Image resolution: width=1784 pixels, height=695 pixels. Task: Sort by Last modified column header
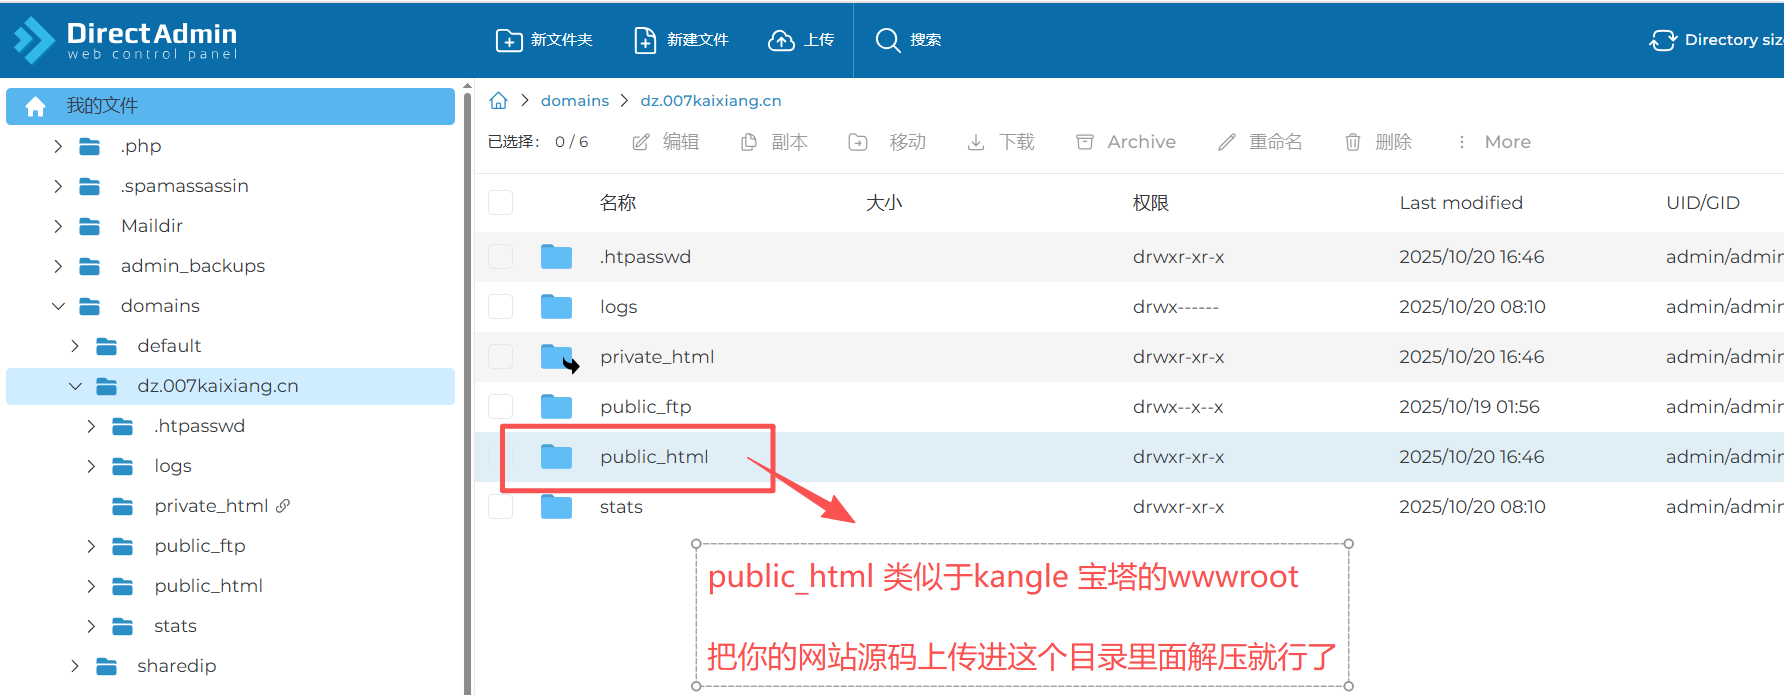1460,203
